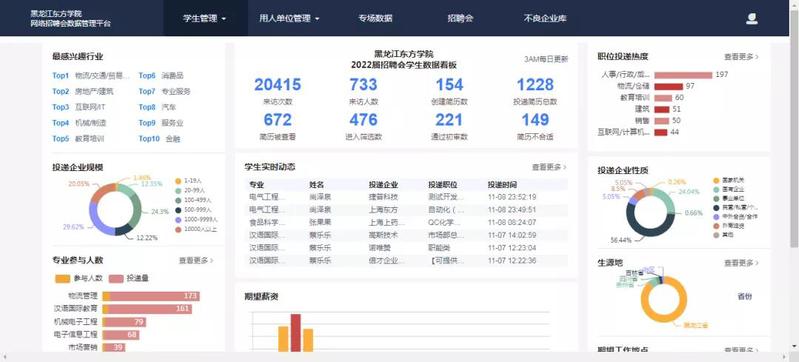The image size is (799, 362).
Task: Click the 人事/行政 bar showing 197
Action: click(x=683, y=75)
